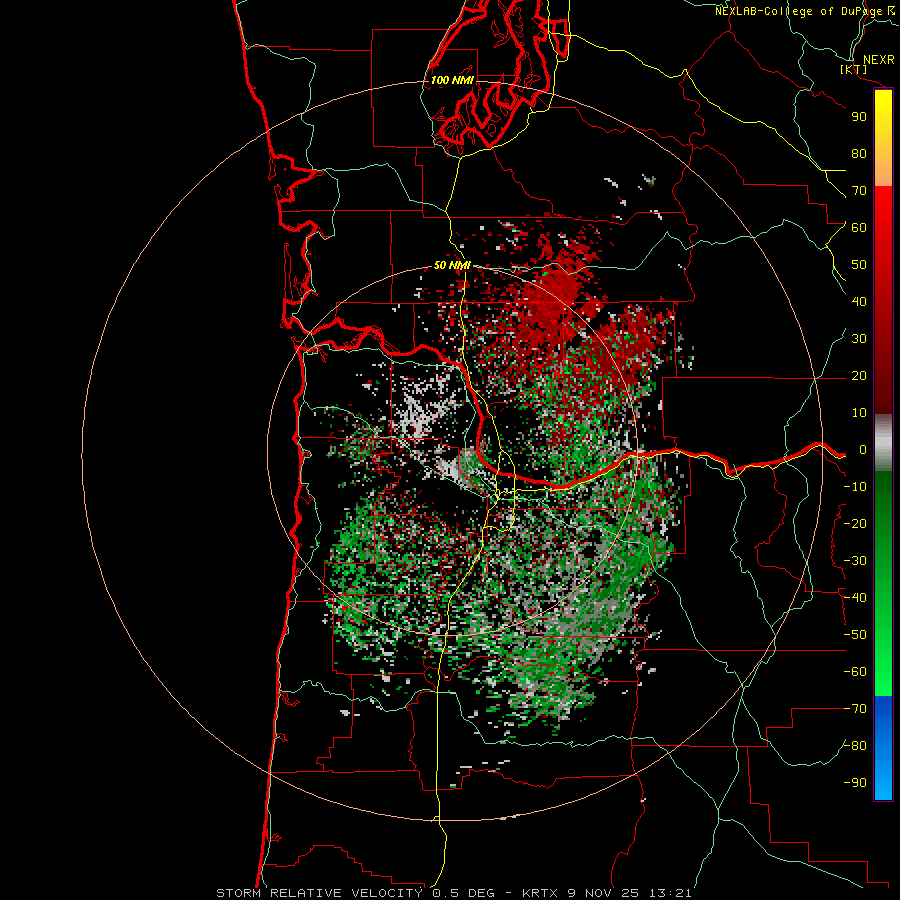
Task: Click the 9 NOV 25 date text
Action: click(604, 893)
